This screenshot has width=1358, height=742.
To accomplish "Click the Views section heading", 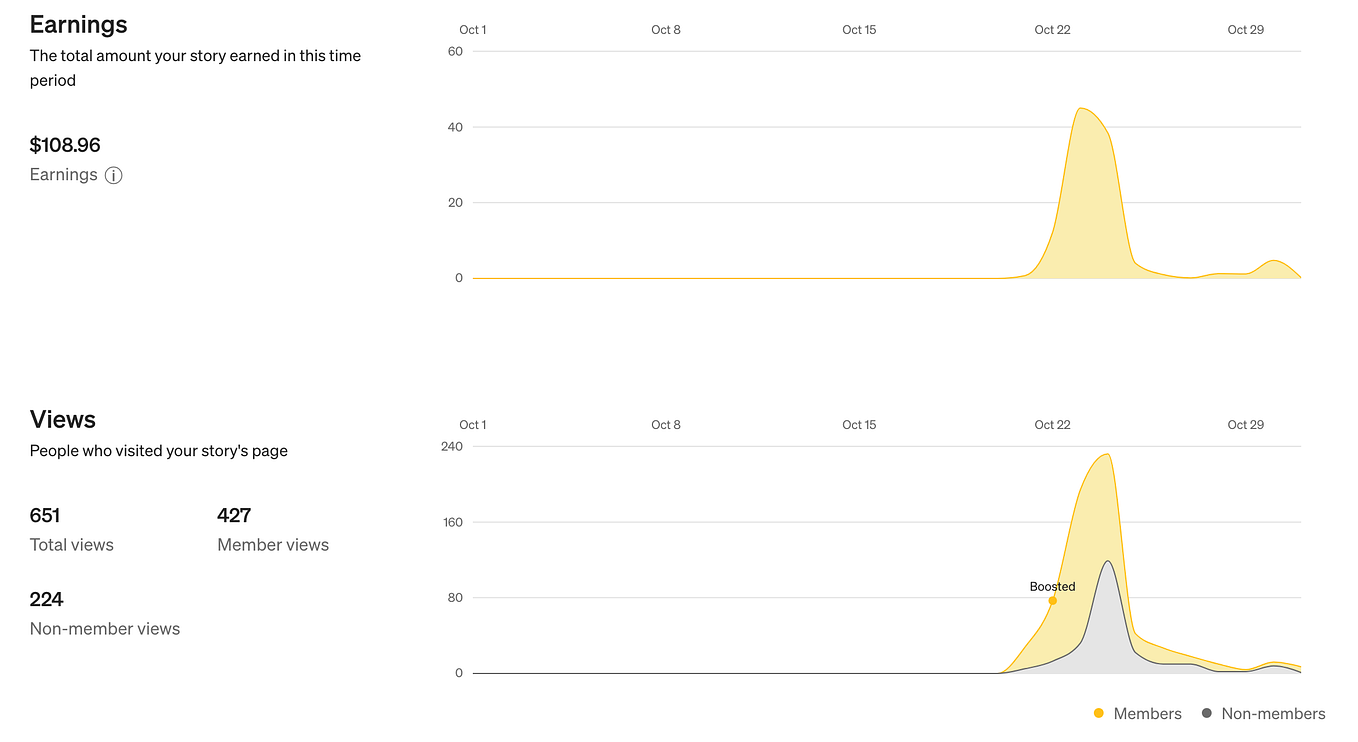I will tap(63, 419).
